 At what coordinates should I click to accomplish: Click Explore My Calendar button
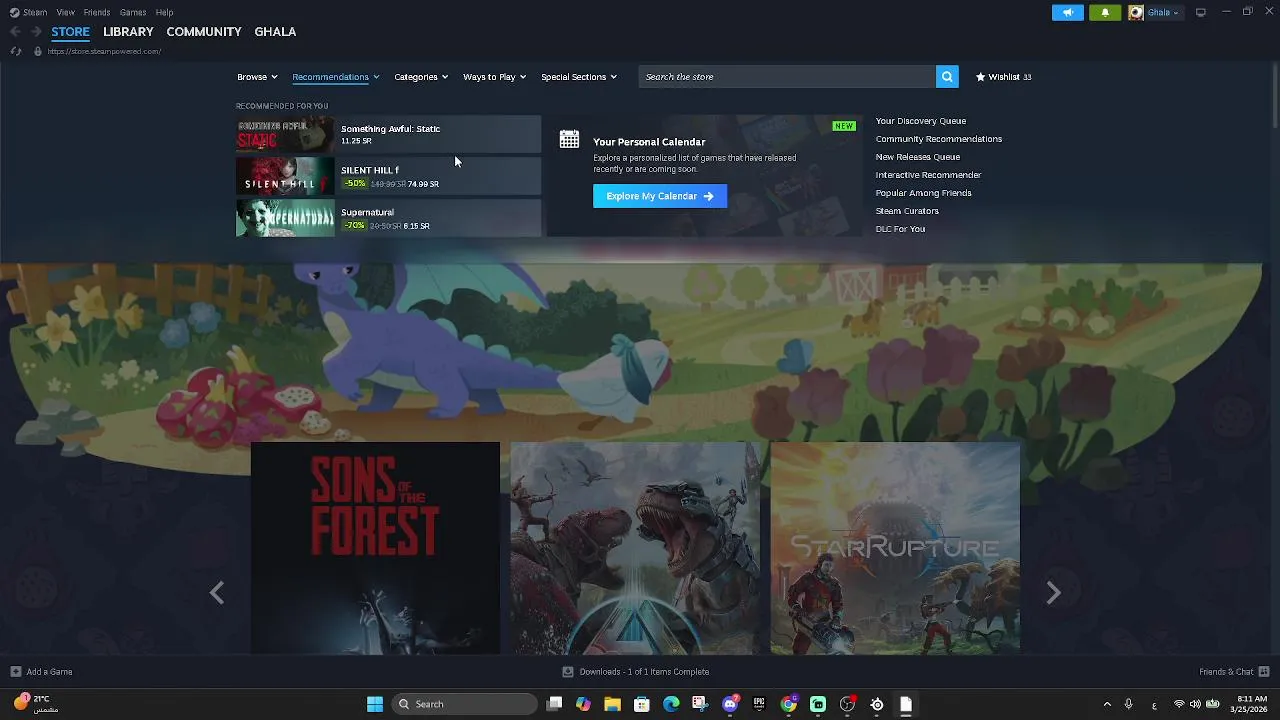coord(660,196)
